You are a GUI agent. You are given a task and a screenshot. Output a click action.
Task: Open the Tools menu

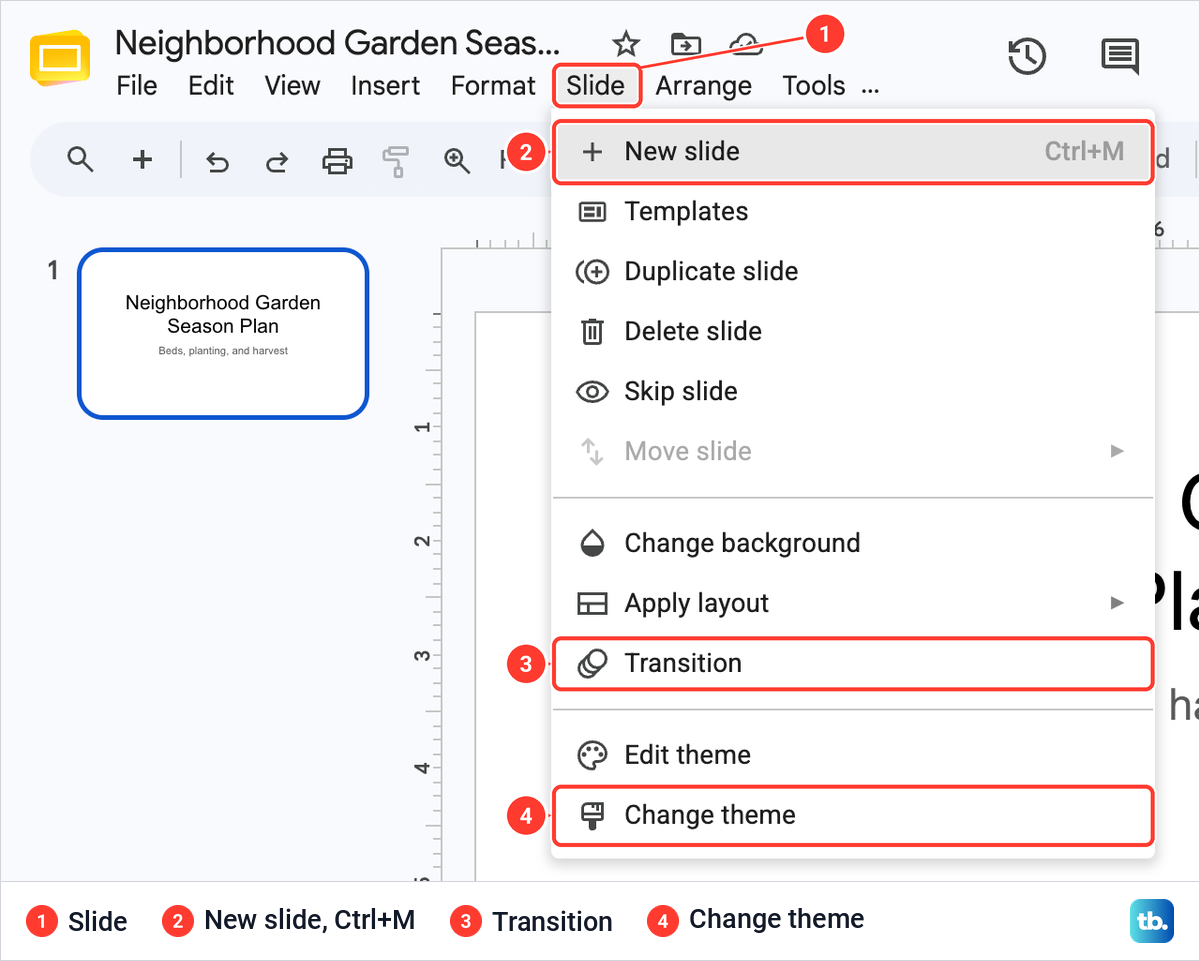click(x=814, y=86)
